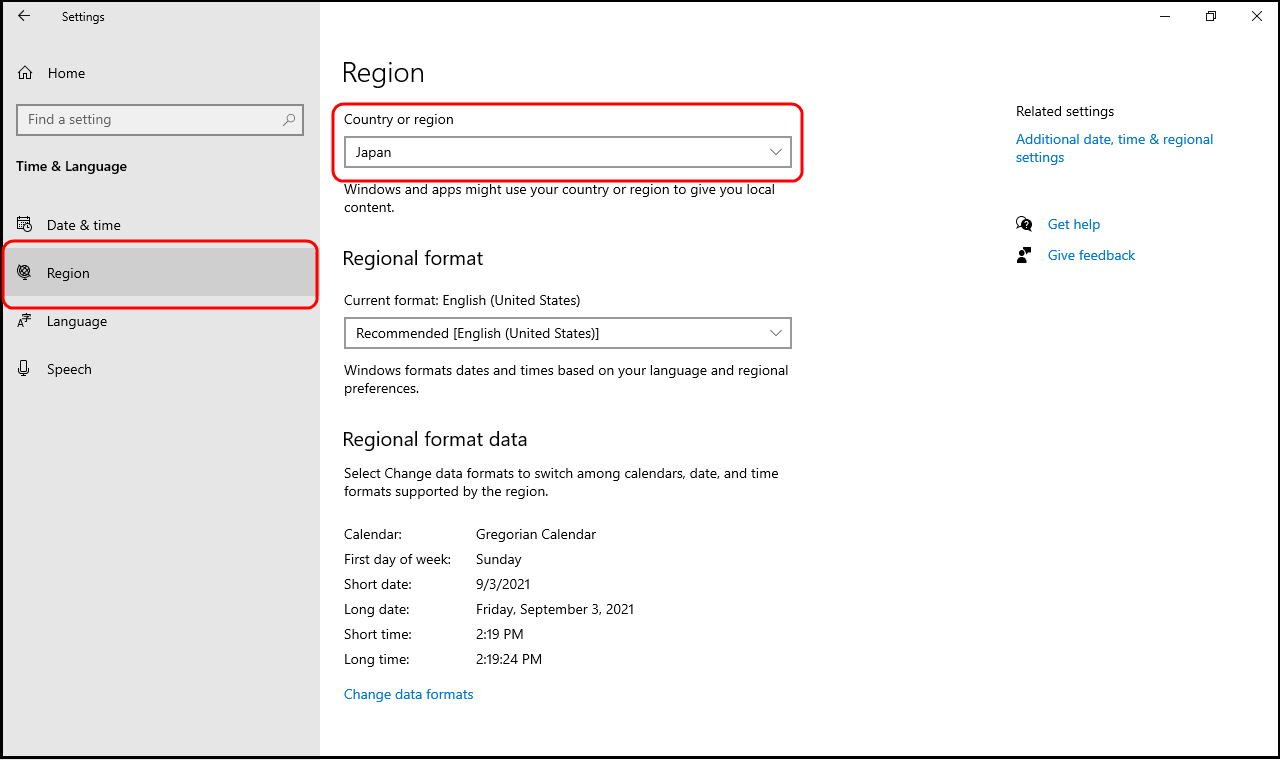Select the Region settings page
Viewport: 1280px width, 760px height.
[160, 273]
